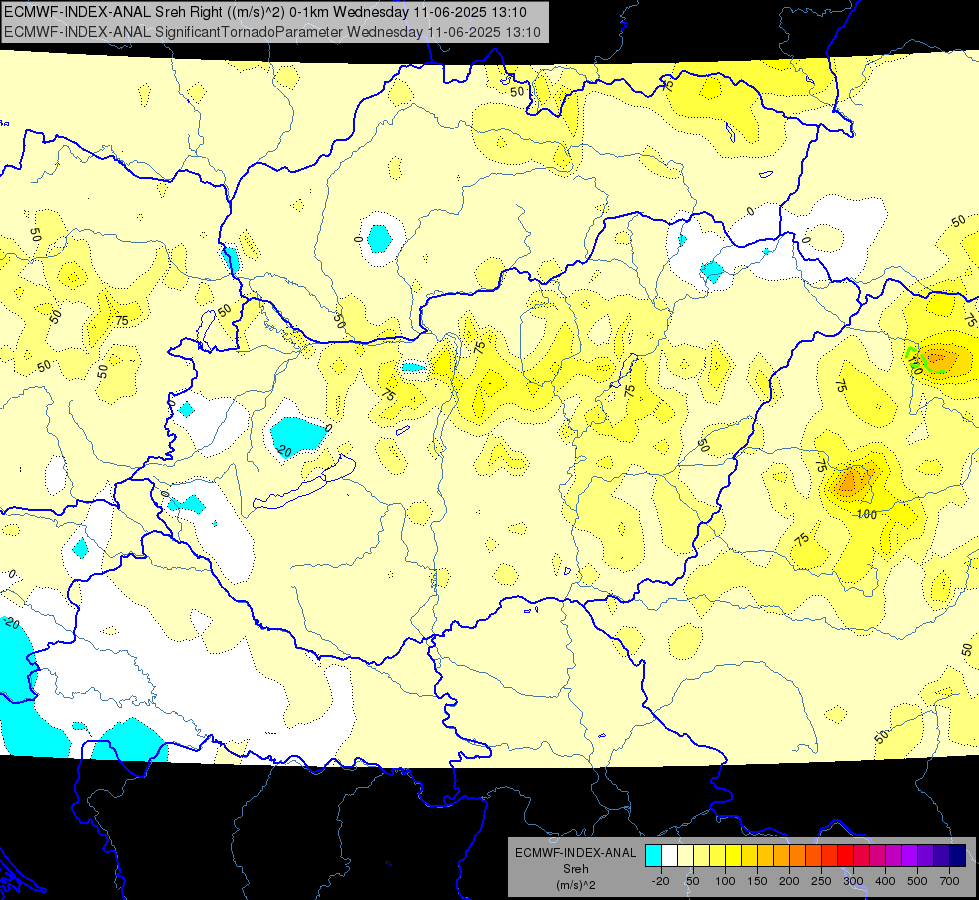
Task: Click the '(m/s)^2' unit label in legend
Action: pyautogui.click(x=575, y=885)
